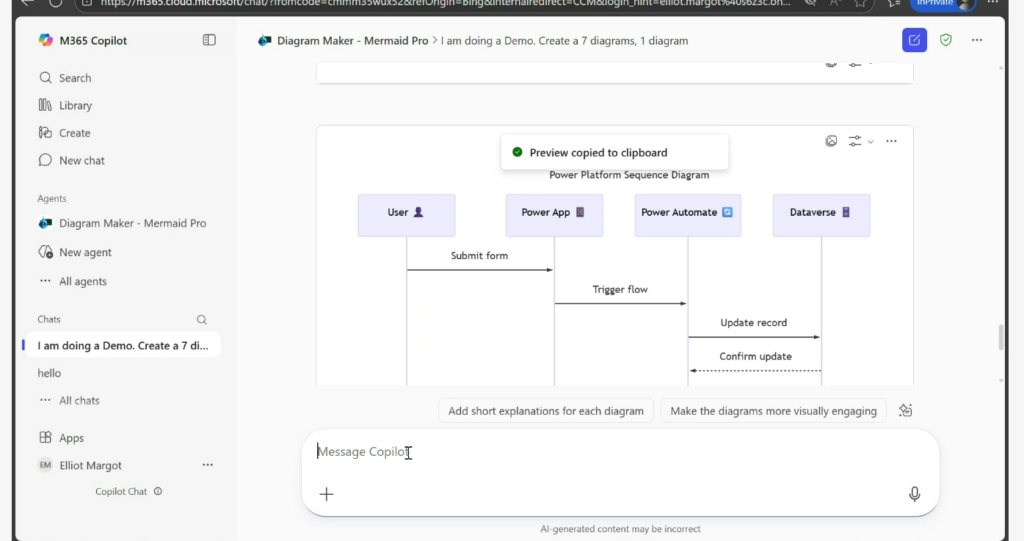The image size is (1024, 541).
Task: Open the 'hello' chat from the chat list
Action: (50, 373)
